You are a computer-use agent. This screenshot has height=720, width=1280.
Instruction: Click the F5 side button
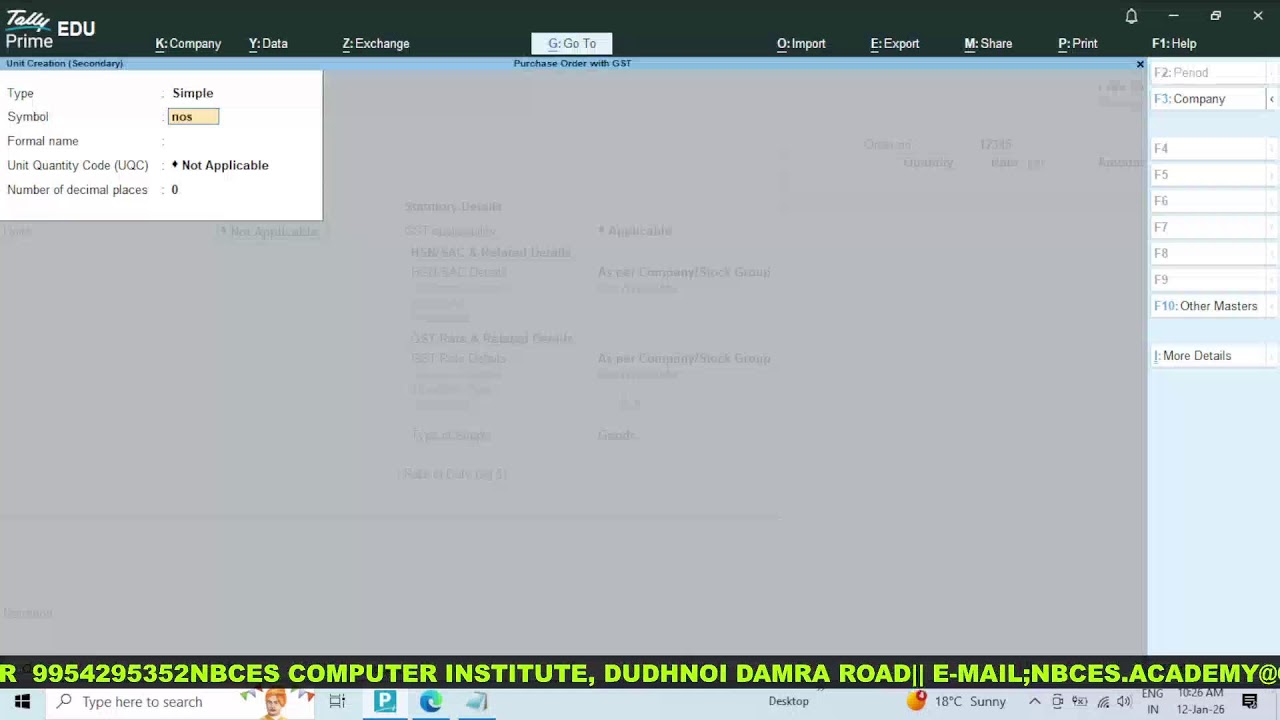coord(1209,175)
